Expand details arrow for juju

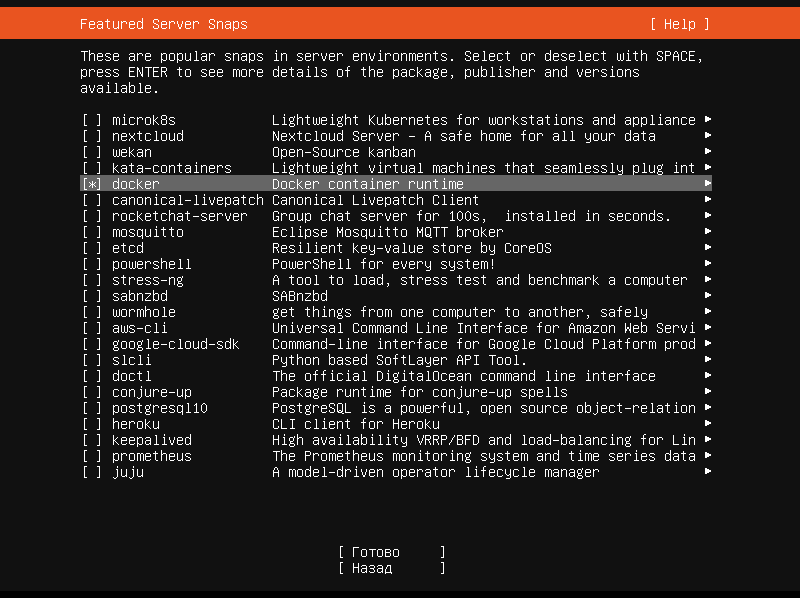click(x=708, y=471)
